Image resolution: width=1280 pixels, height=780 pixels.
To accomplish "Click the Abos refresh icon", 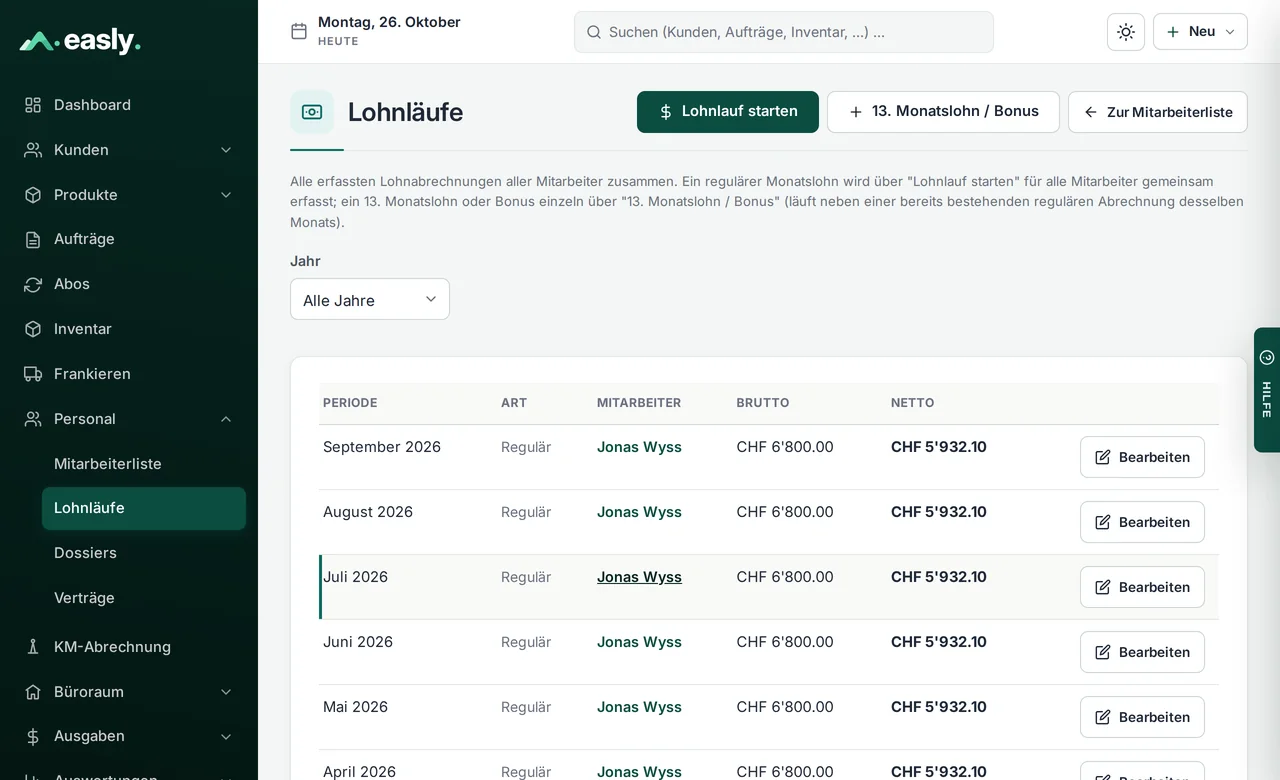I will pyautogui.click(x=33, y=284).
